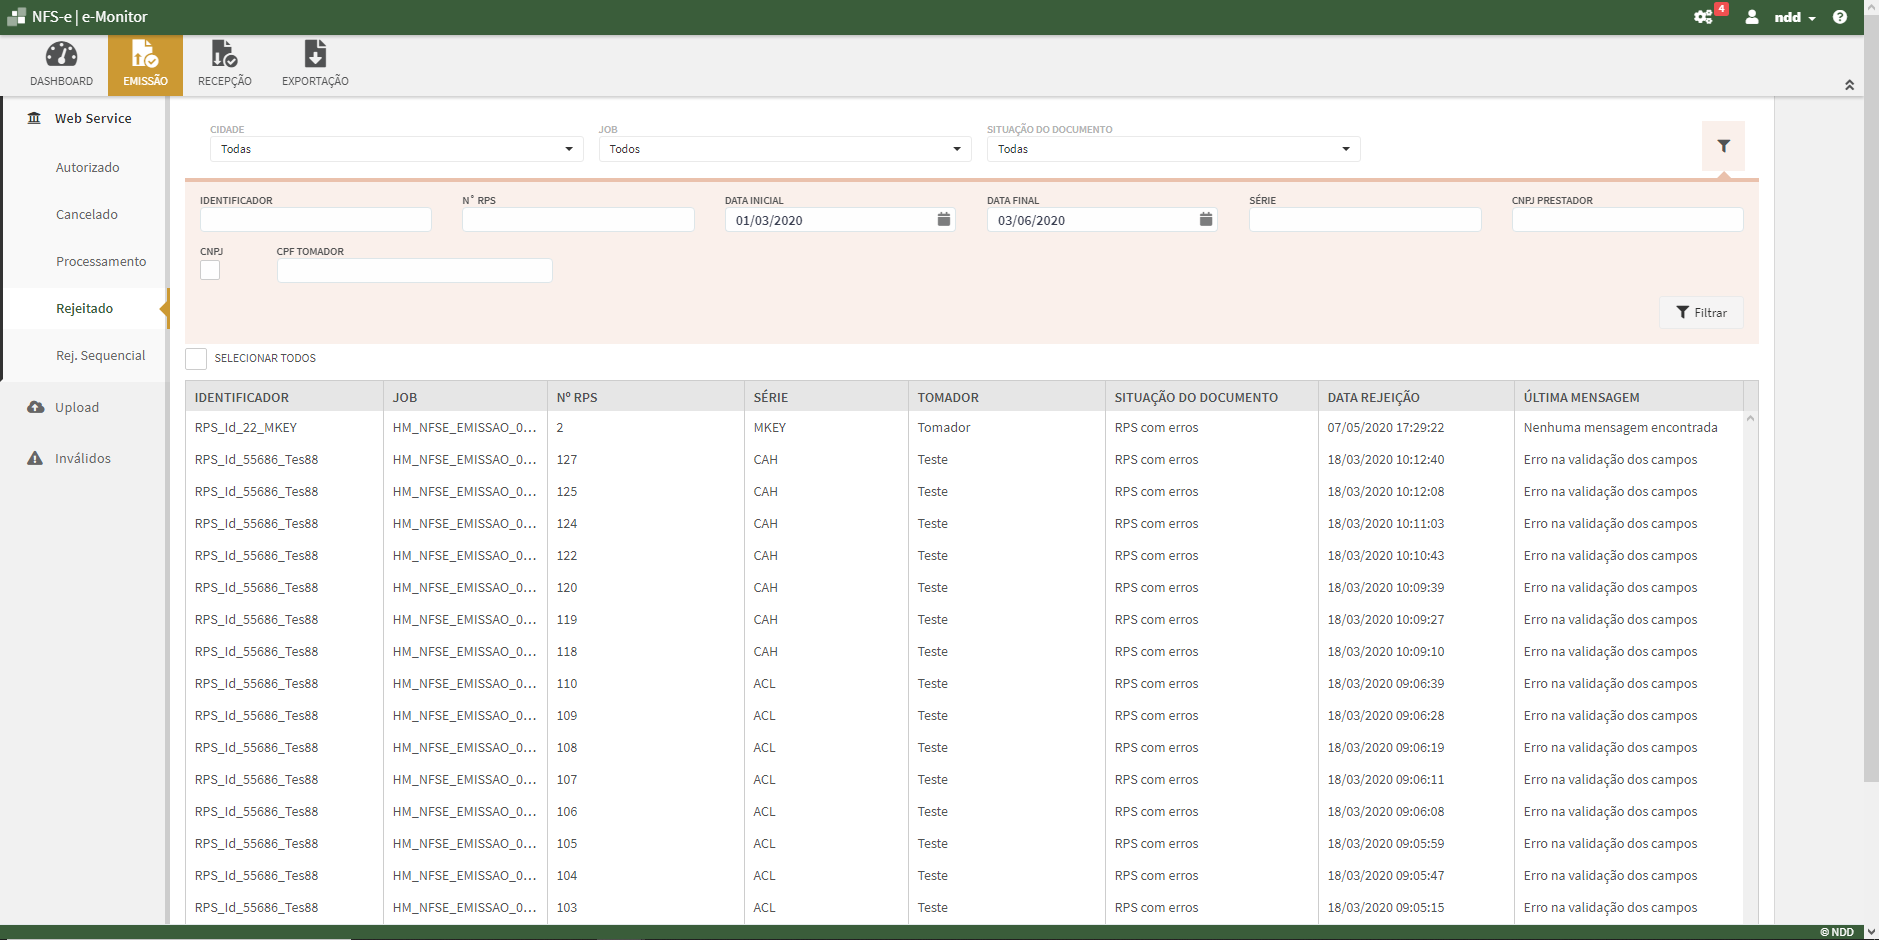This screenshot has height=940, width=1879.
Task: Select Upload in the left sidebar
Action: pyautogui.click(x=76, y=407)
